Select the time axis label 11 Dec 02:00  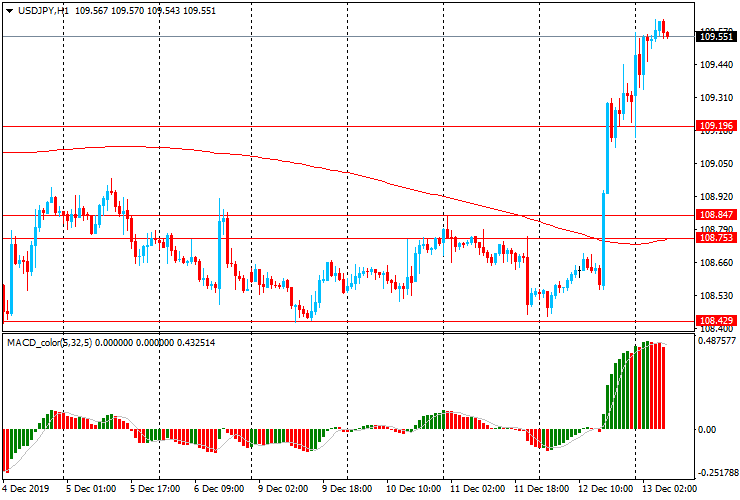(478, 489)
